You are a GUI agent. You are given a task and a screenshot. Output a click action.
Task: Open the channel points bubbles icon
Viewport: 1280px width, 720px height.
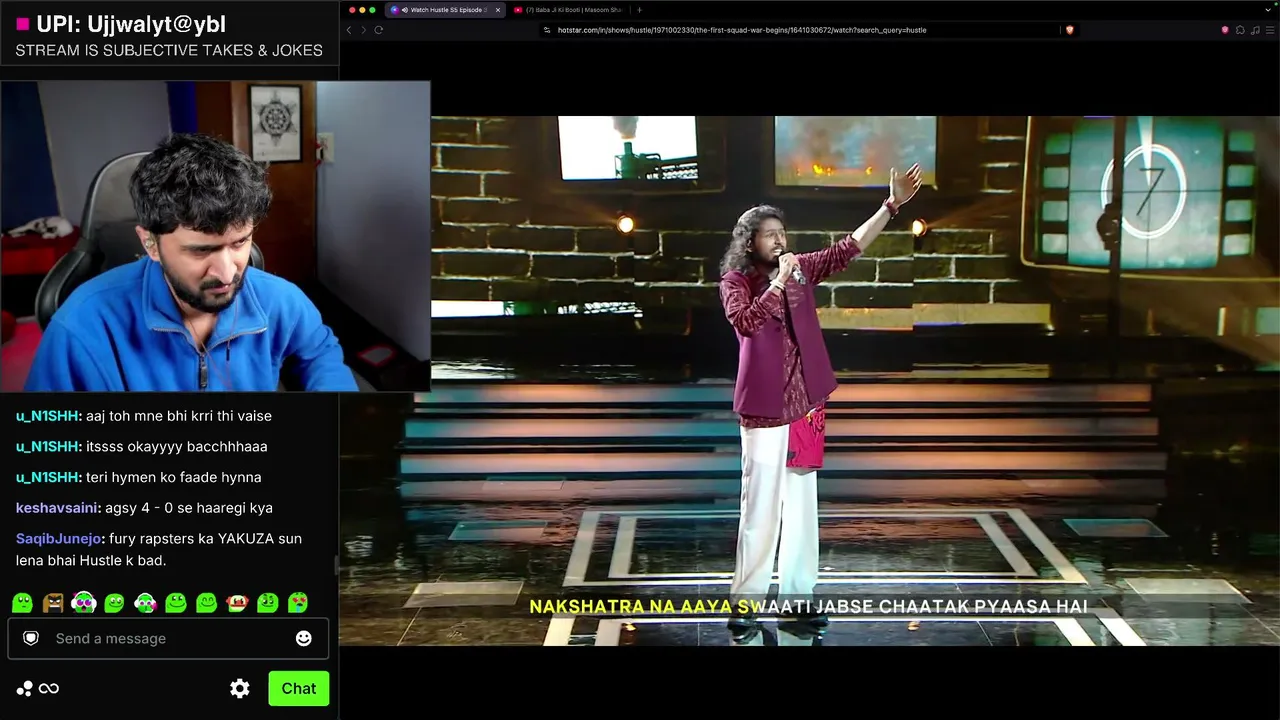(24, 688)
